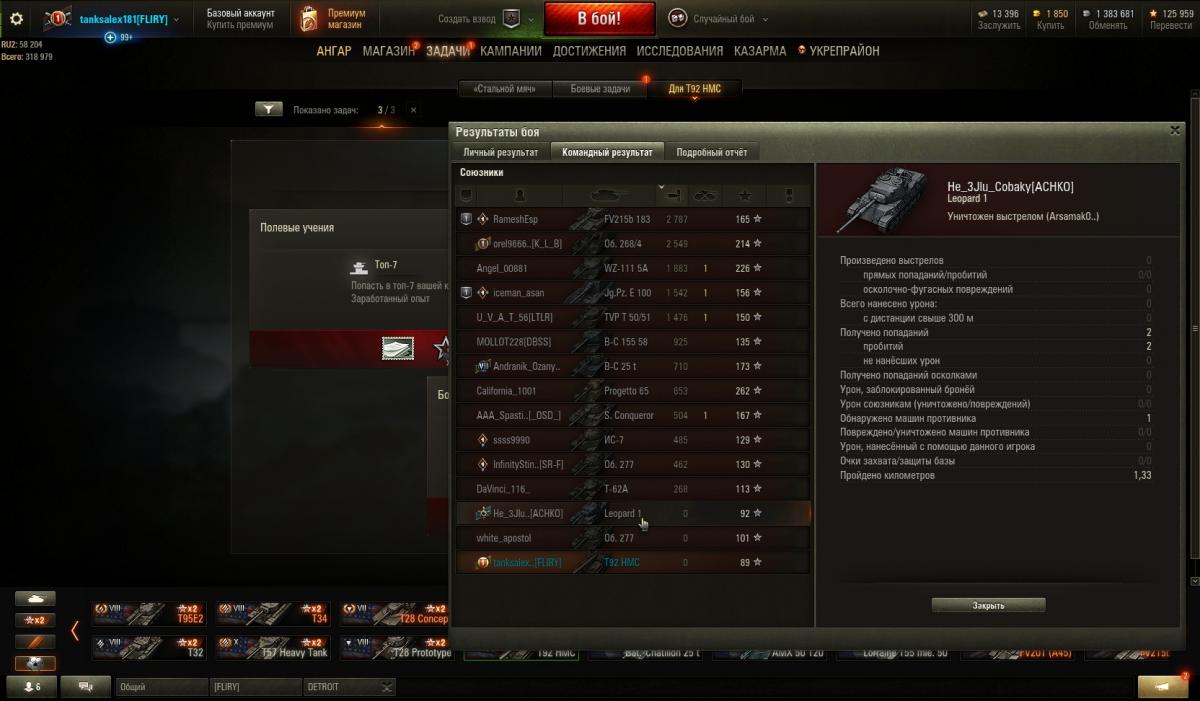Expand the platoon creation dropdown arrow
Screen dimensions: 1200x701
531,19
